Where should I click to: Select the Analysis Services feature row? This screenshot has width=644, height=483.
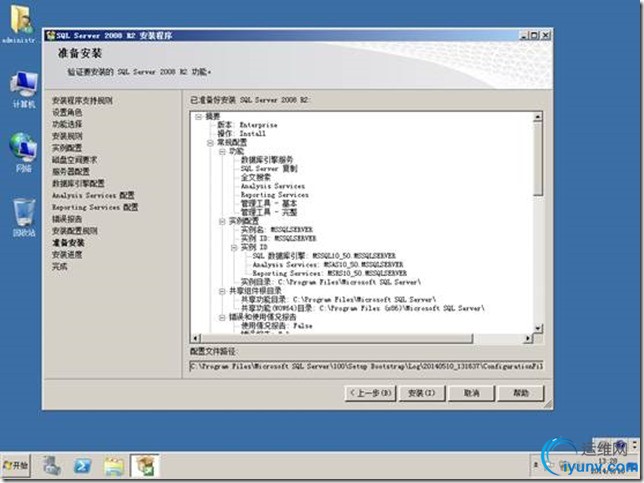click(273, 186)
